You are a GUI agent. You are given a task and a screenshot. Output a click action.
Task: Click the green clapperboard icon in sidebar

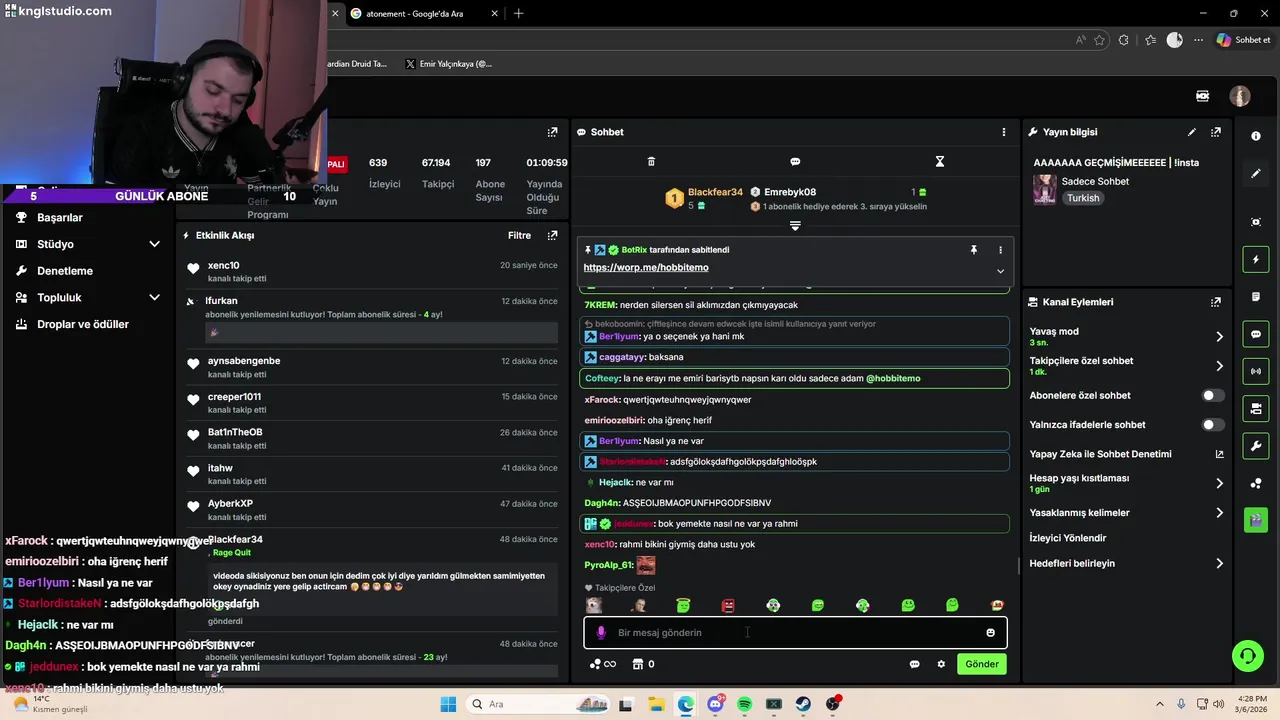tap(1256, 520)
